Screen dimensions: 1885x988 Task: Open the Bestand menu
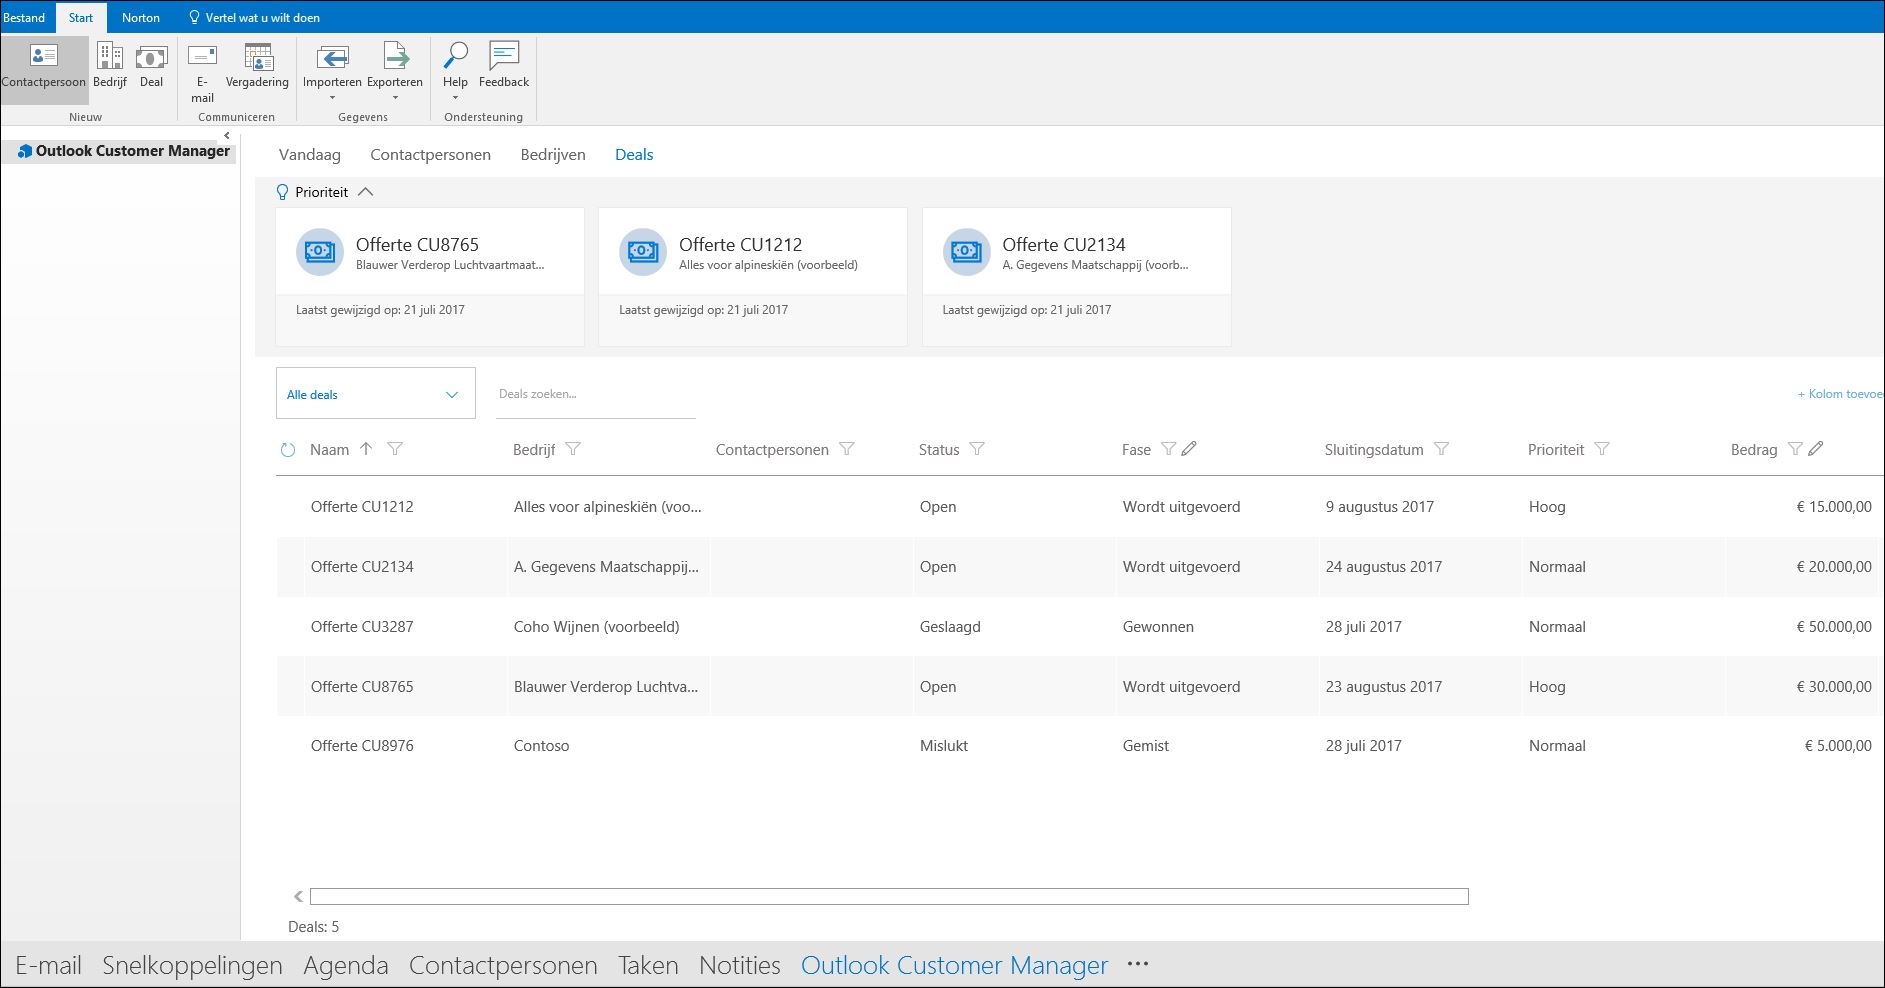[24, 17]
